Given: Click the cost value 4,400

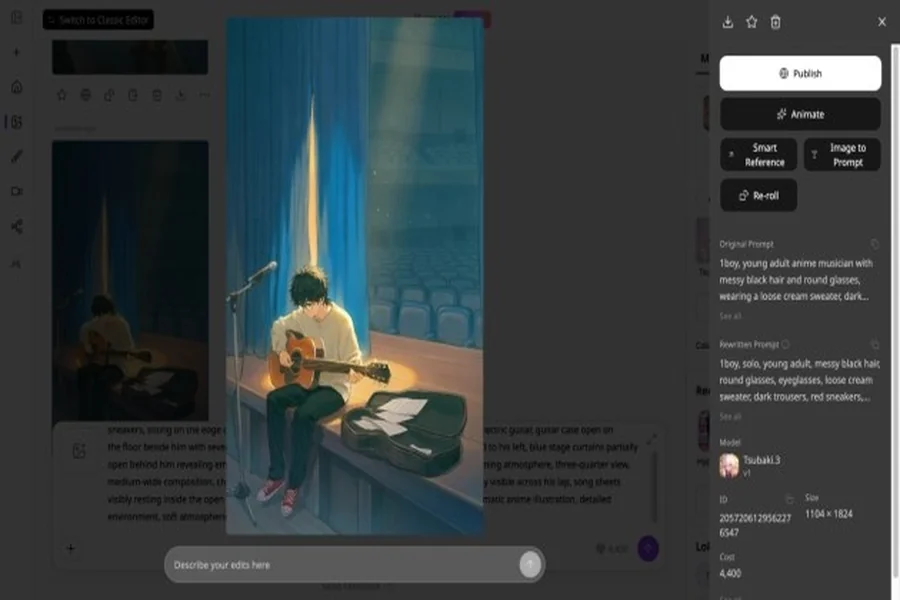Looking at the screenshot, I should (x=730, y=573).
